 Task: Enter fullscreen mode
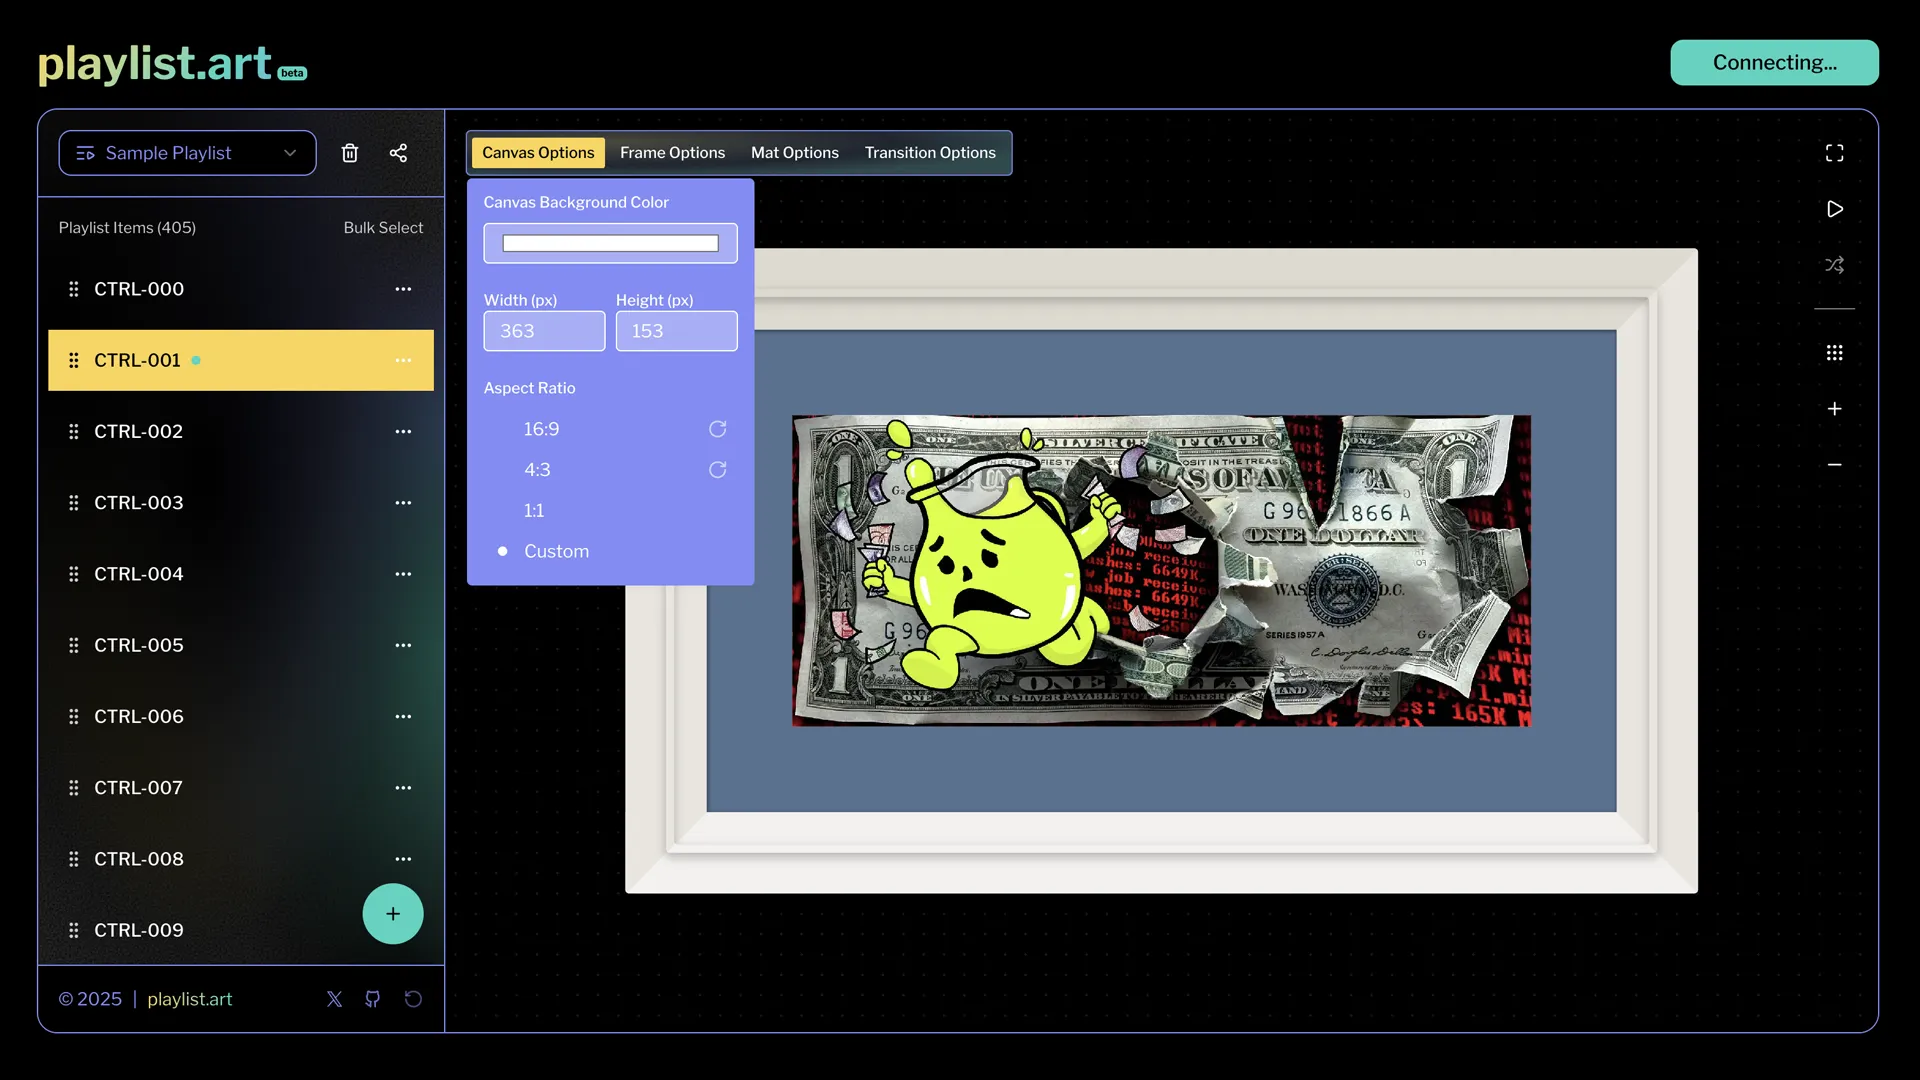point(1834,153)
